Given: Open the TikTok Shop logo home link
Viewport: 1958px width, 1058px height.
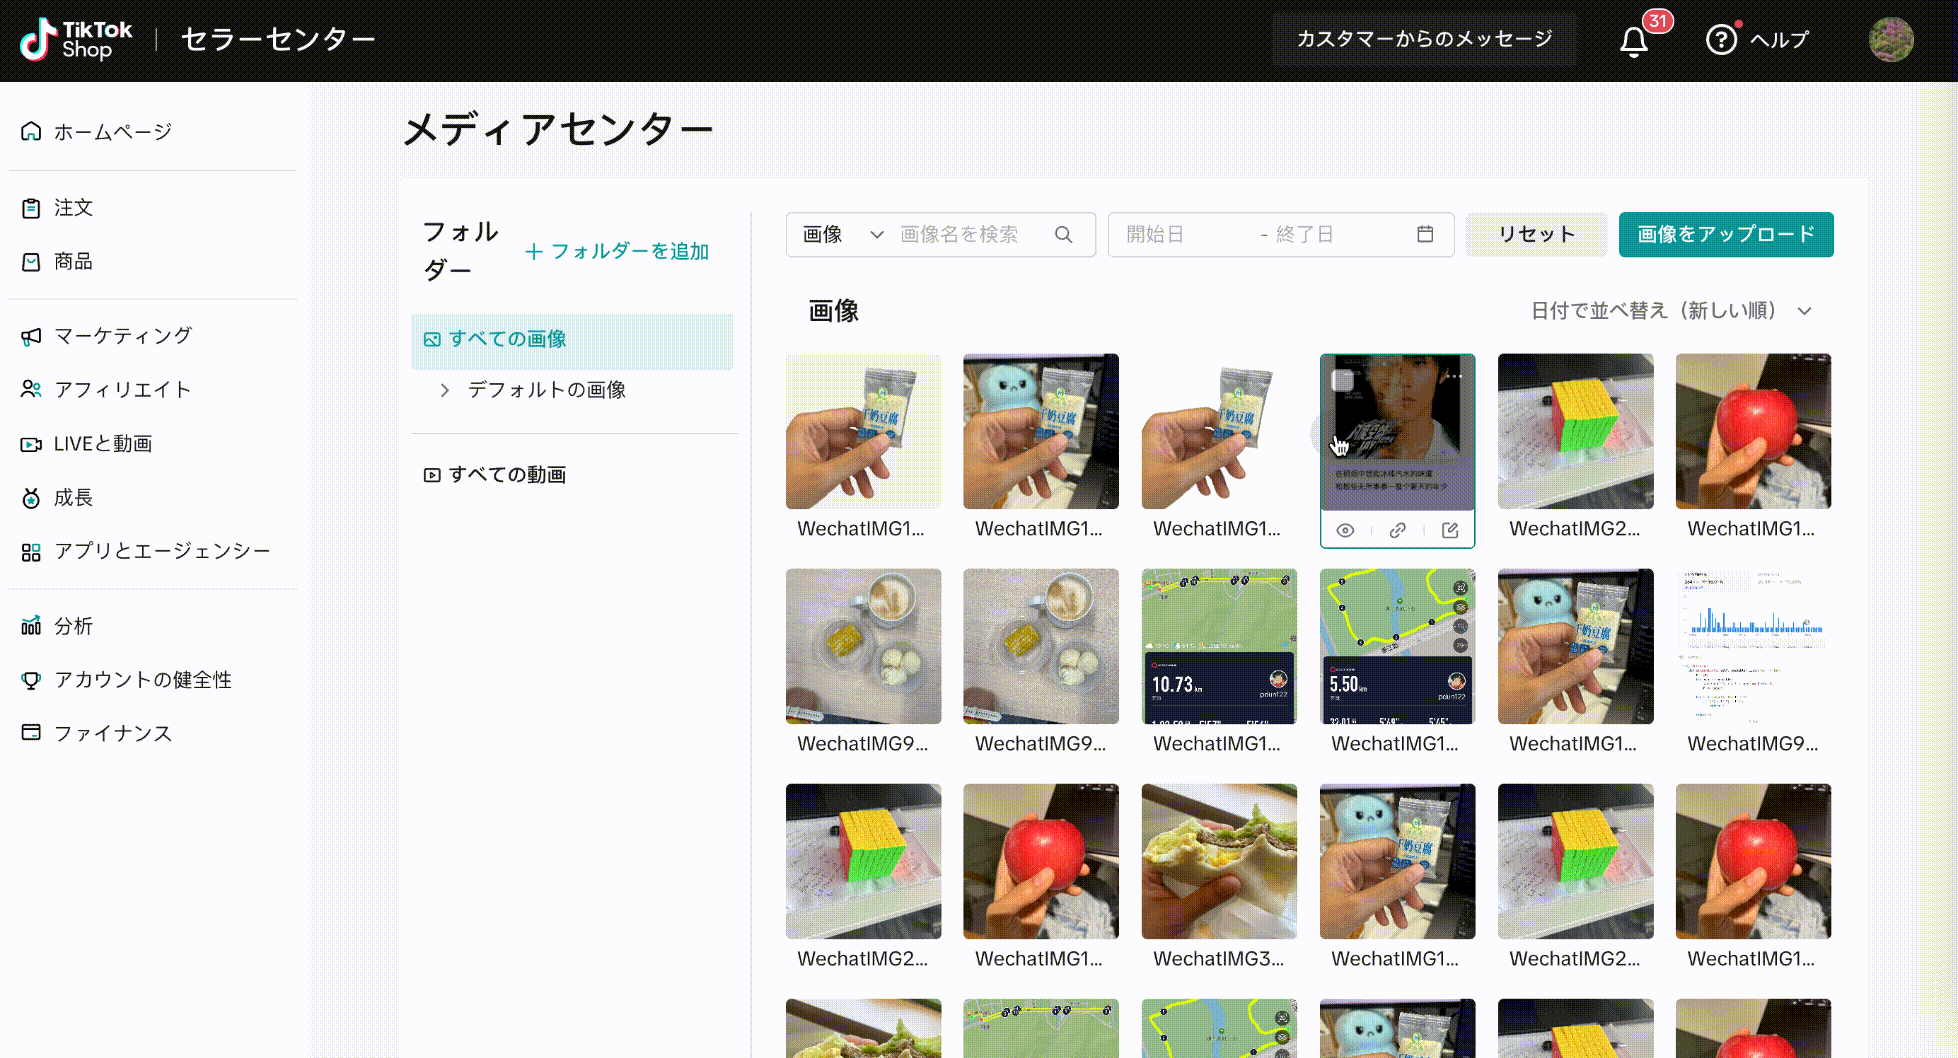Looking at the screenshot, I should coord(76,39).
